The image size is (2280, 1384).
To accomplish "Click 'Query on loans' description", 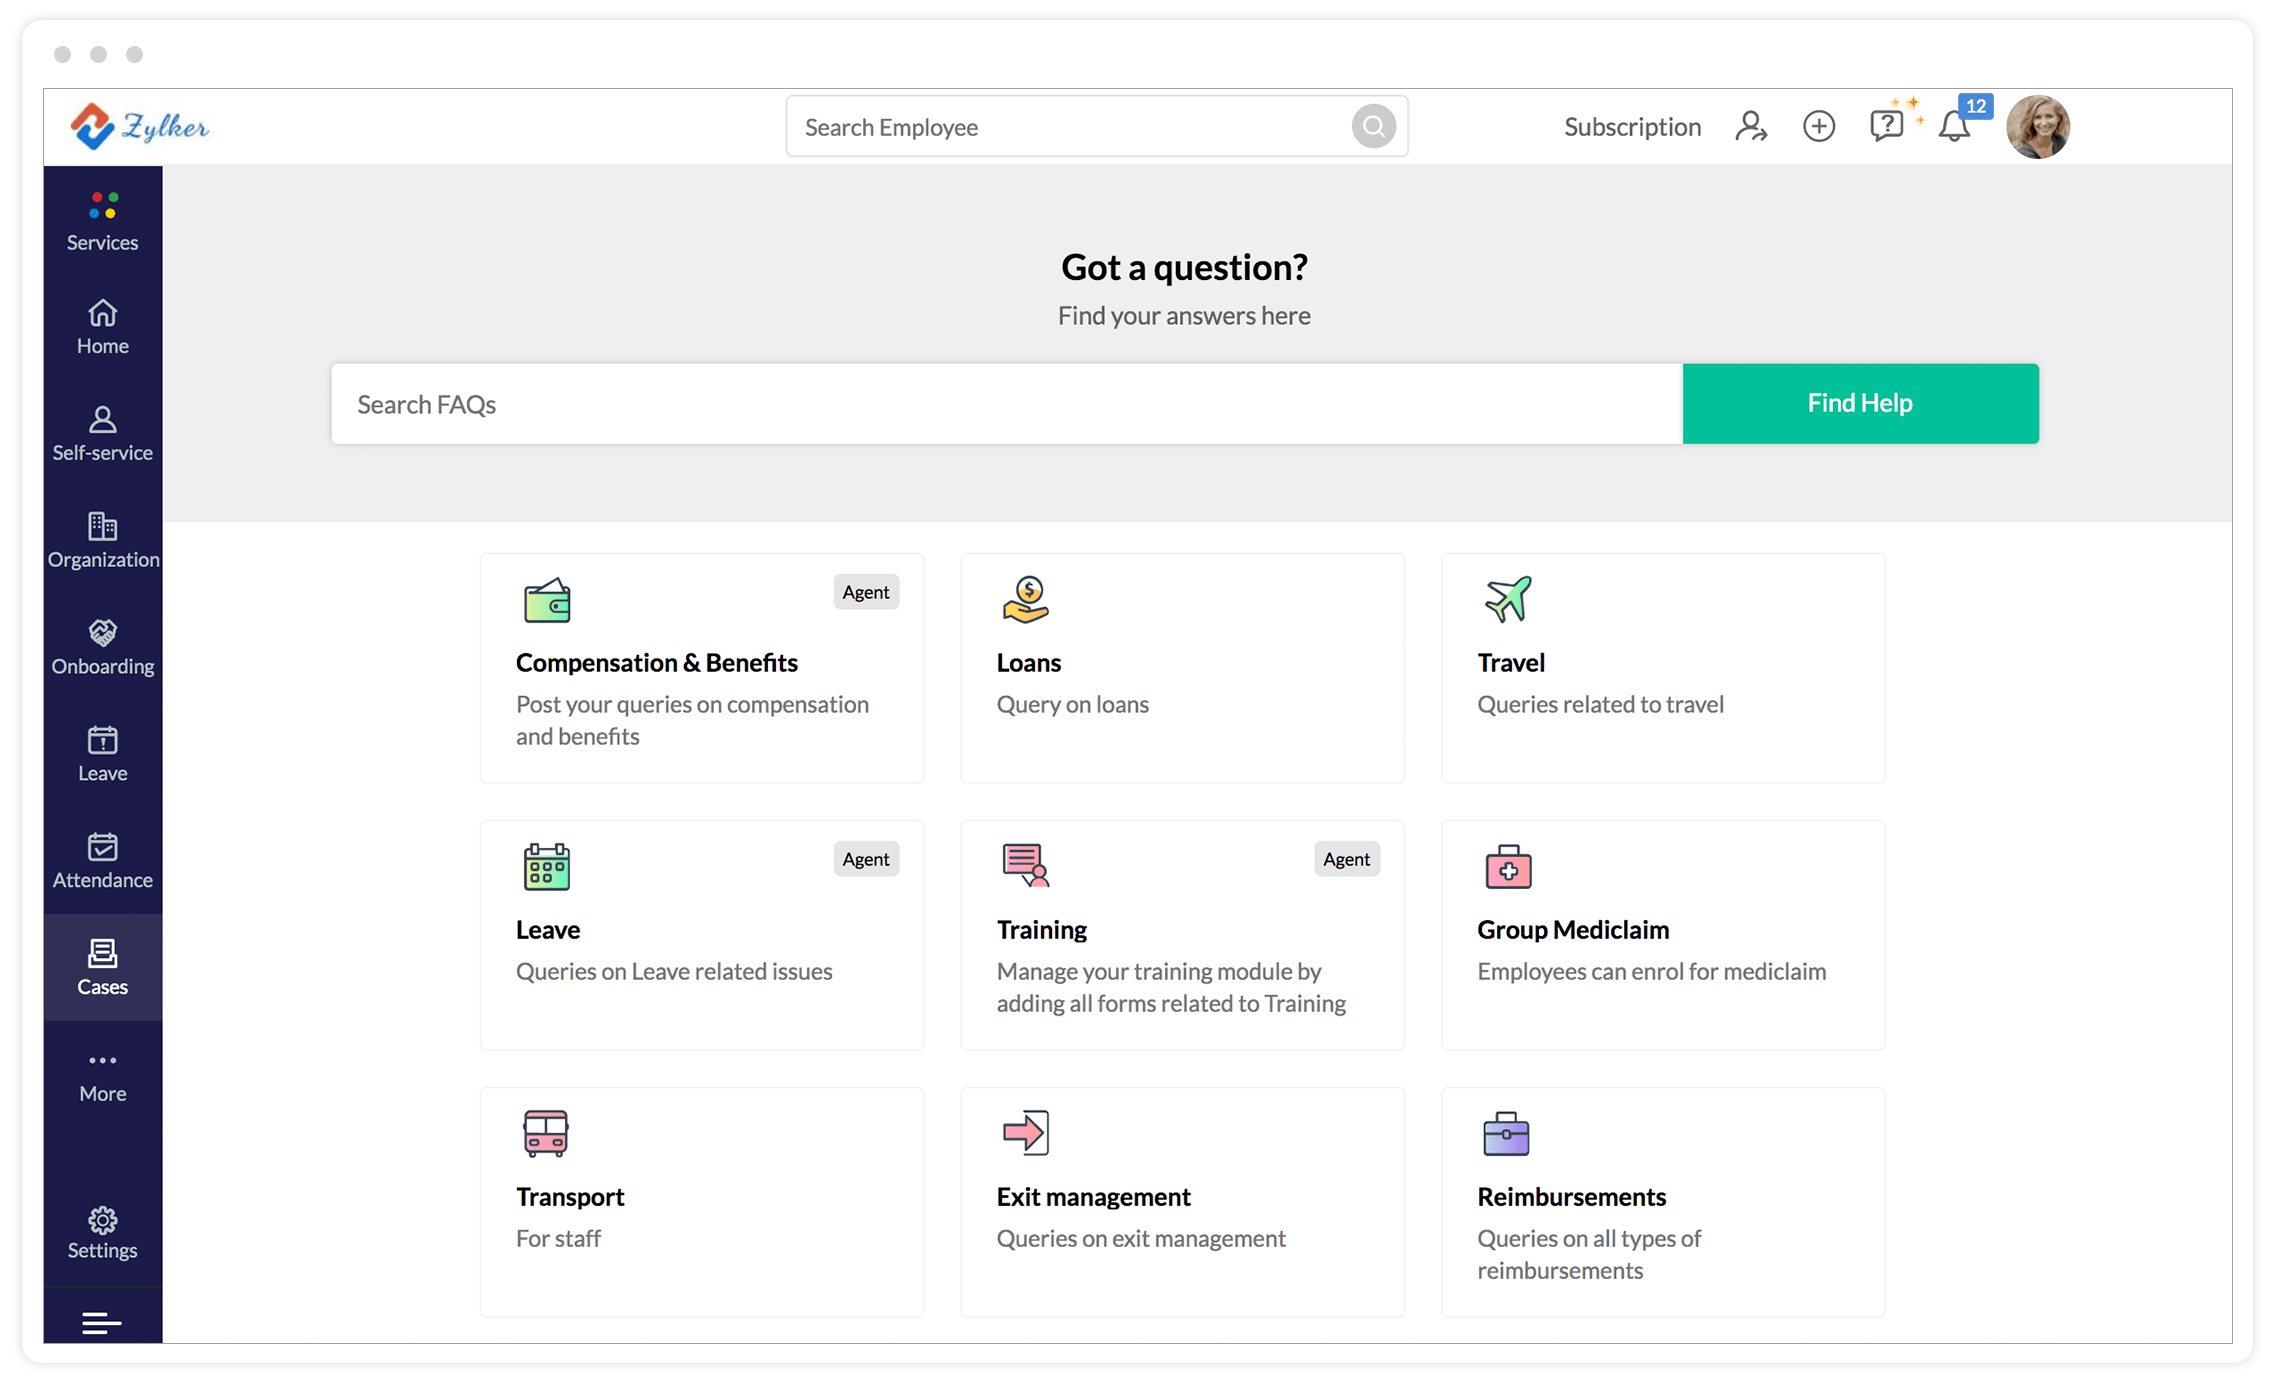I will [x=1072, y=704].
